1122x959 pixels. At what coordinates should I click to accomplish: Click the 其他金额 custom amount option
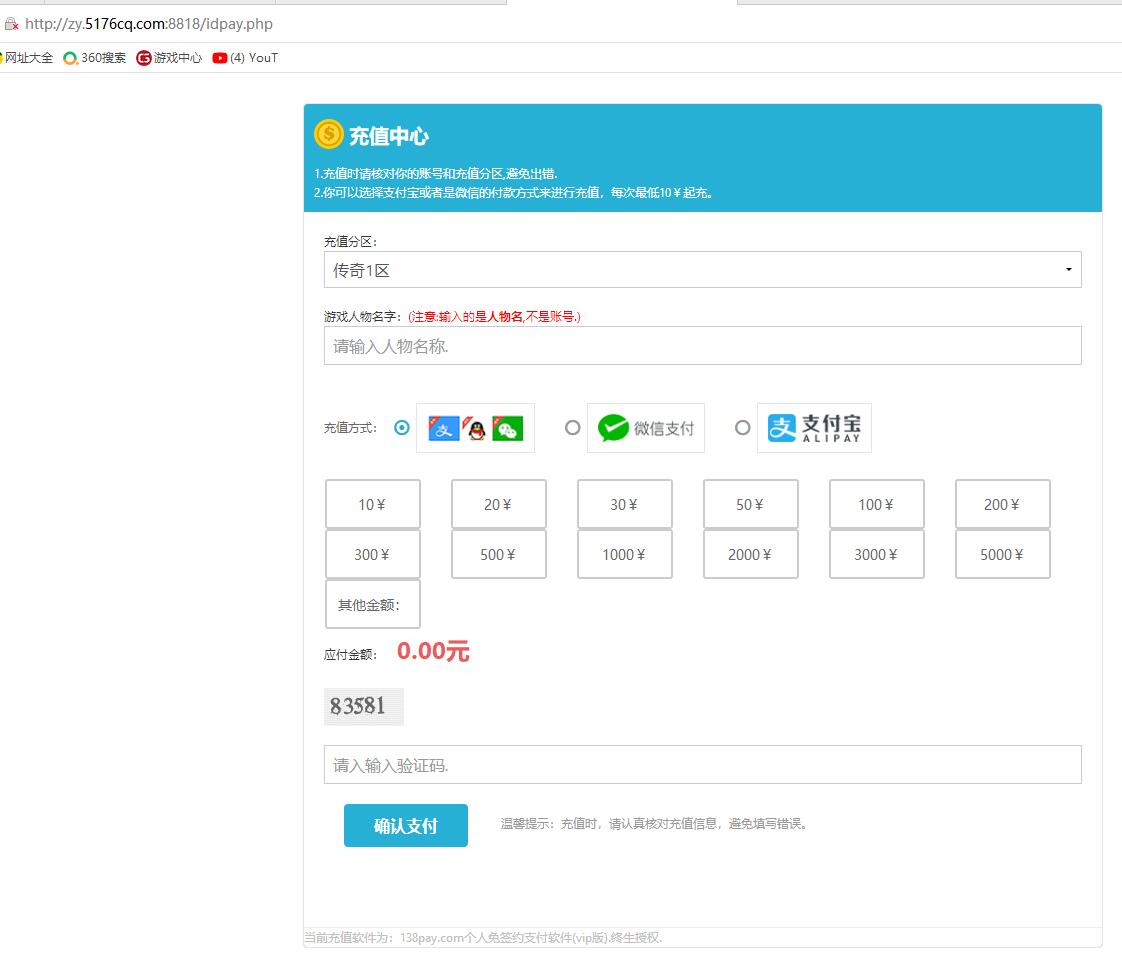(x=372, y=604)
